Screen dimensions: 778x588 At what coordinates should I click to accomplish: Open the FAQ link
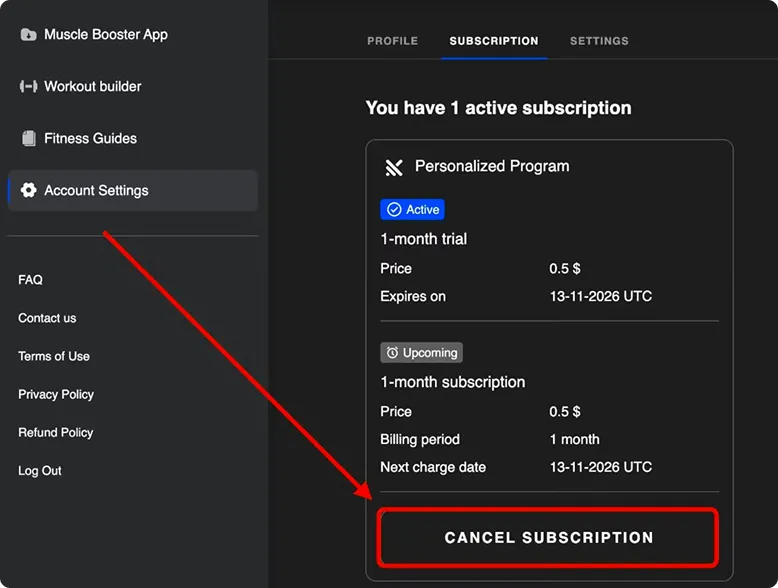(30, 280)
